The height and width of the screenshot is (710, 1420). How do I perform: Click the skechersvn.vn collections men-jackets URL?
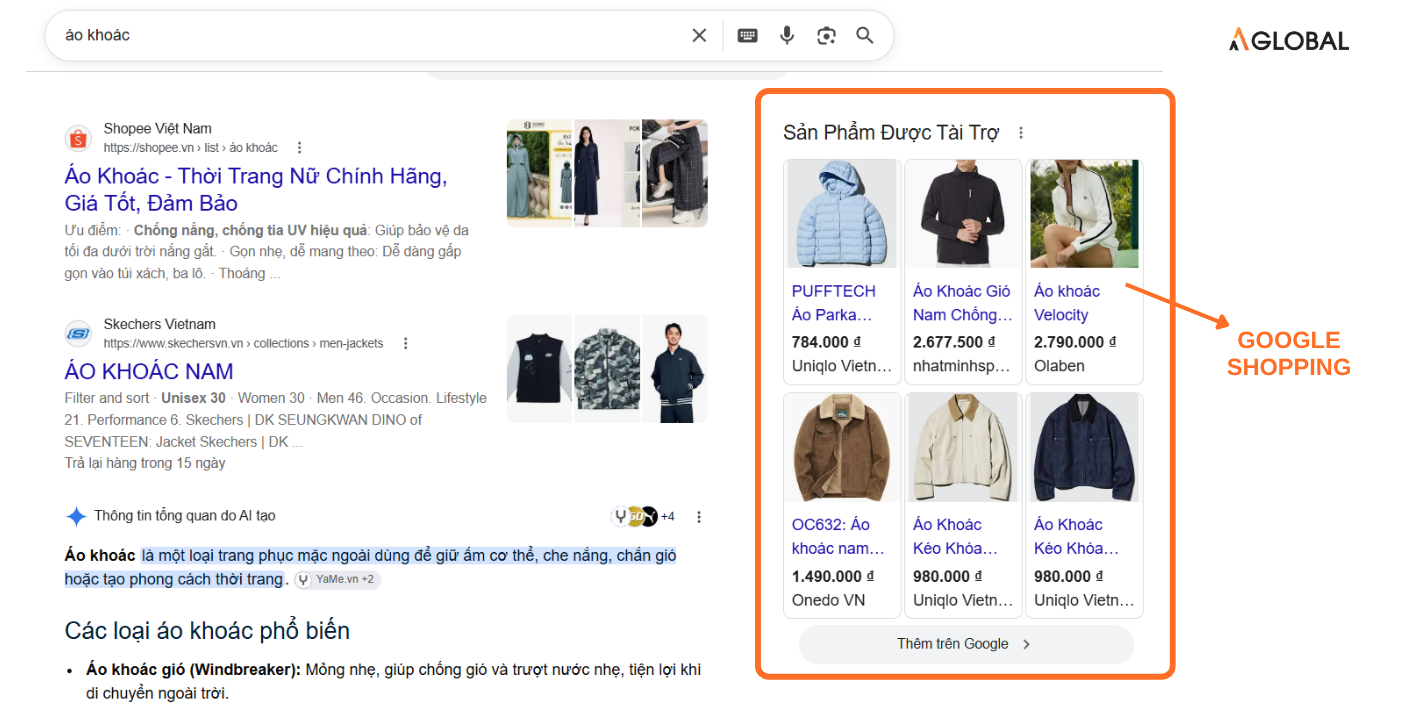(244, 344)
